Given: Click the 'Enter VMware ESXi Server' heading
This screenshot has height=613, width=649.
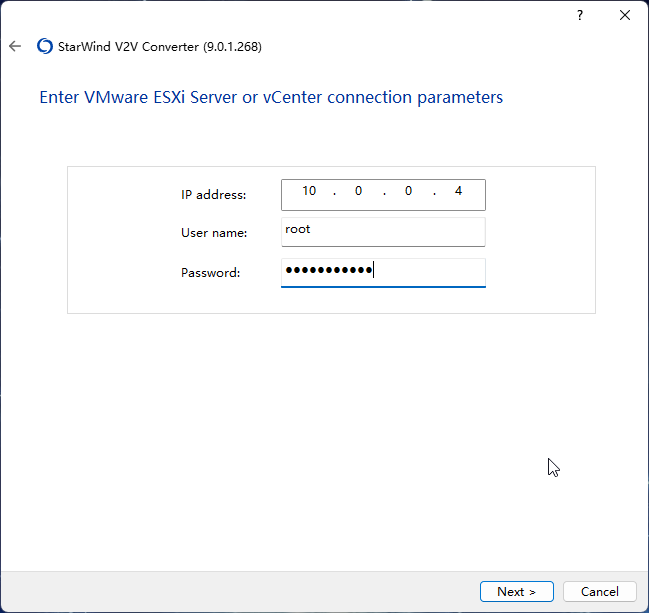Looking at the screenshot, I should (271, 98).
